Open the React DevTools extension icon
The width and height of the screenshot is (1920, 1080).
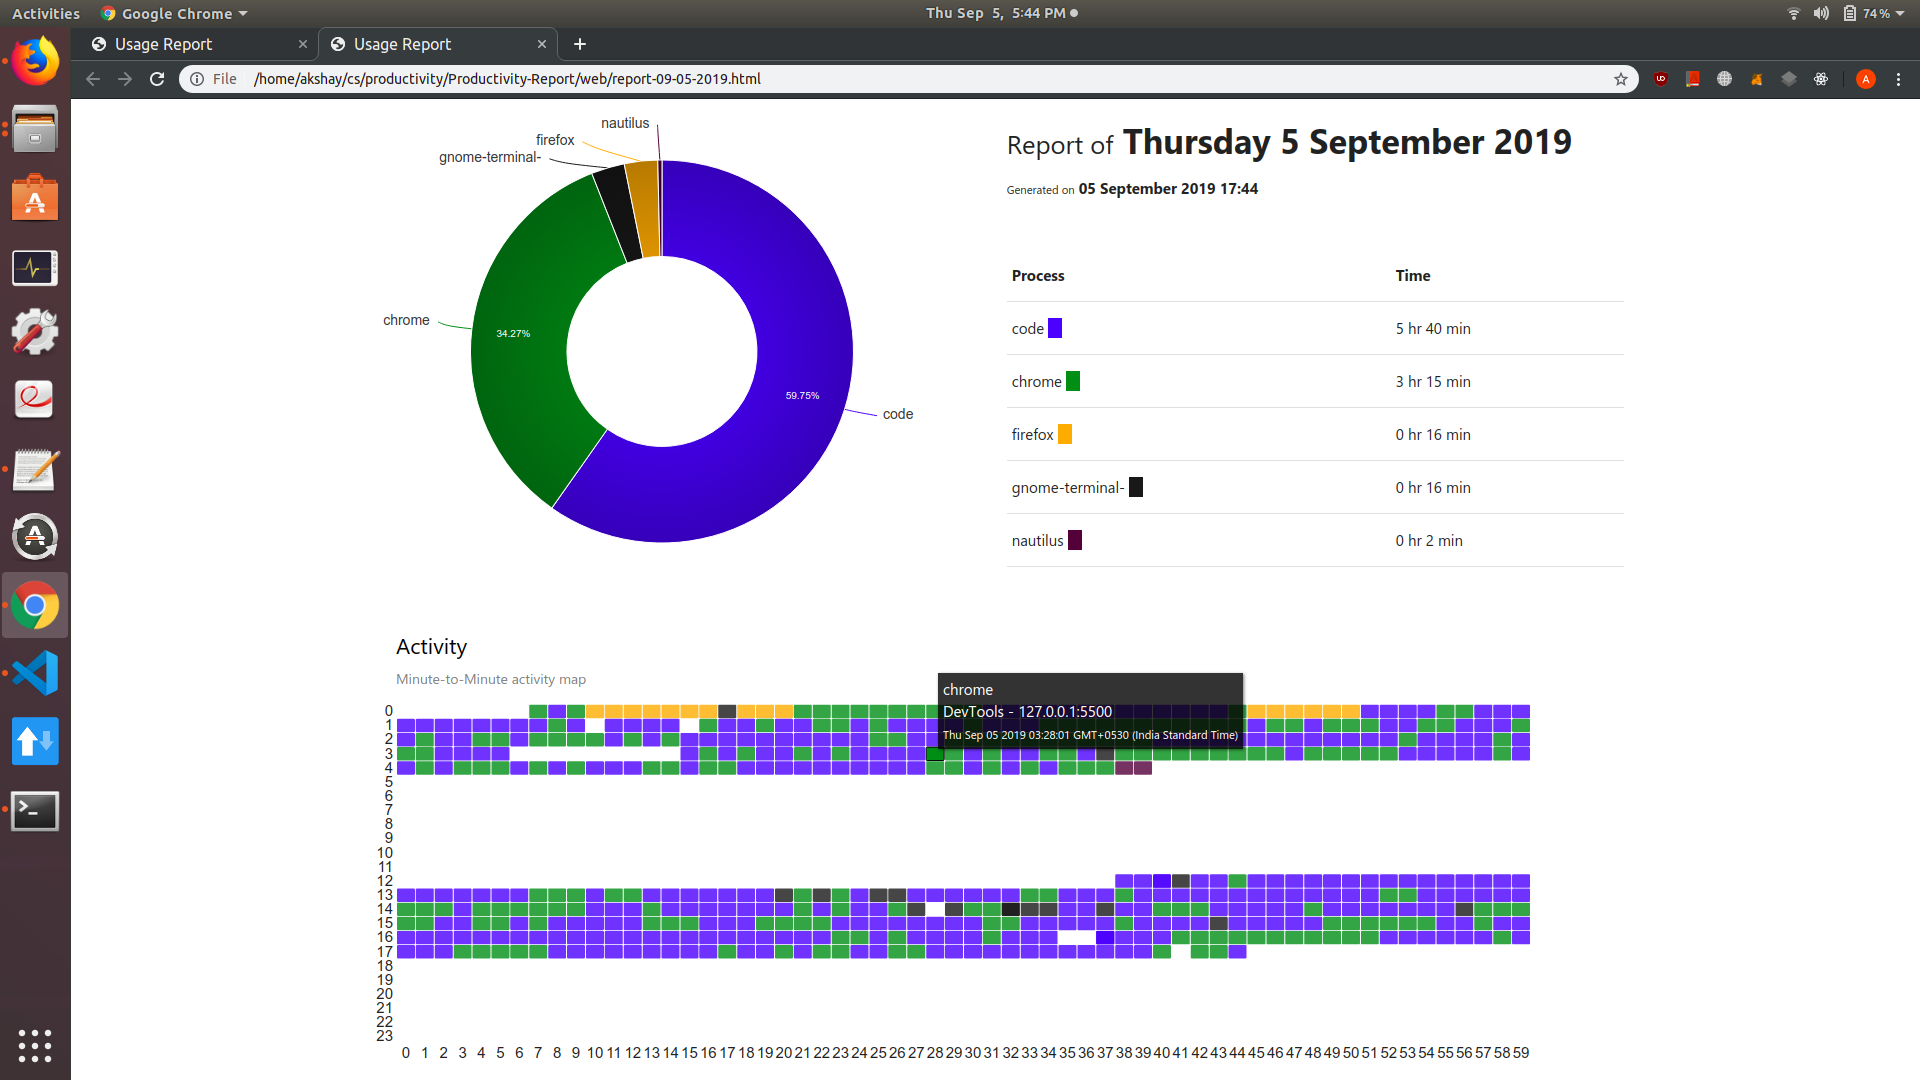pyautogui.click(x=1821, y=79)
